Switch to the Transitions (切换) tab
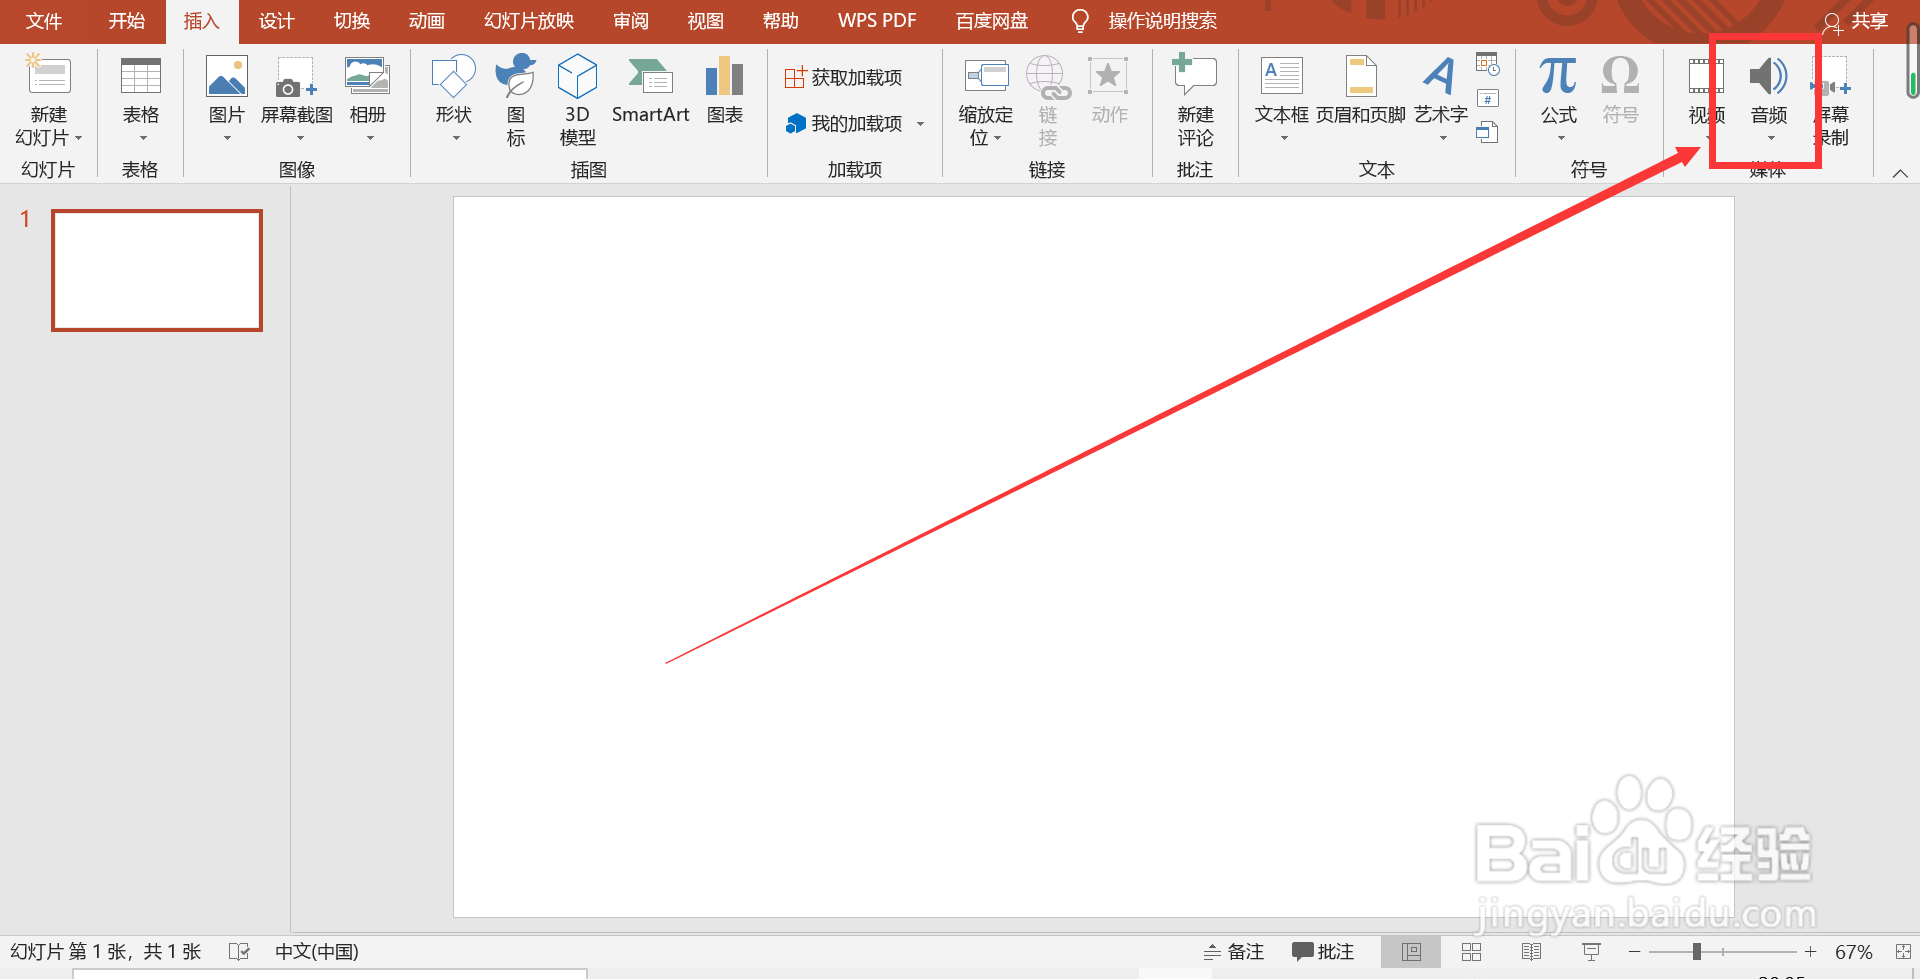Image resolution: width=1920 pixels, height=979 pixels. pyautogui.click(x=352, y=21)
